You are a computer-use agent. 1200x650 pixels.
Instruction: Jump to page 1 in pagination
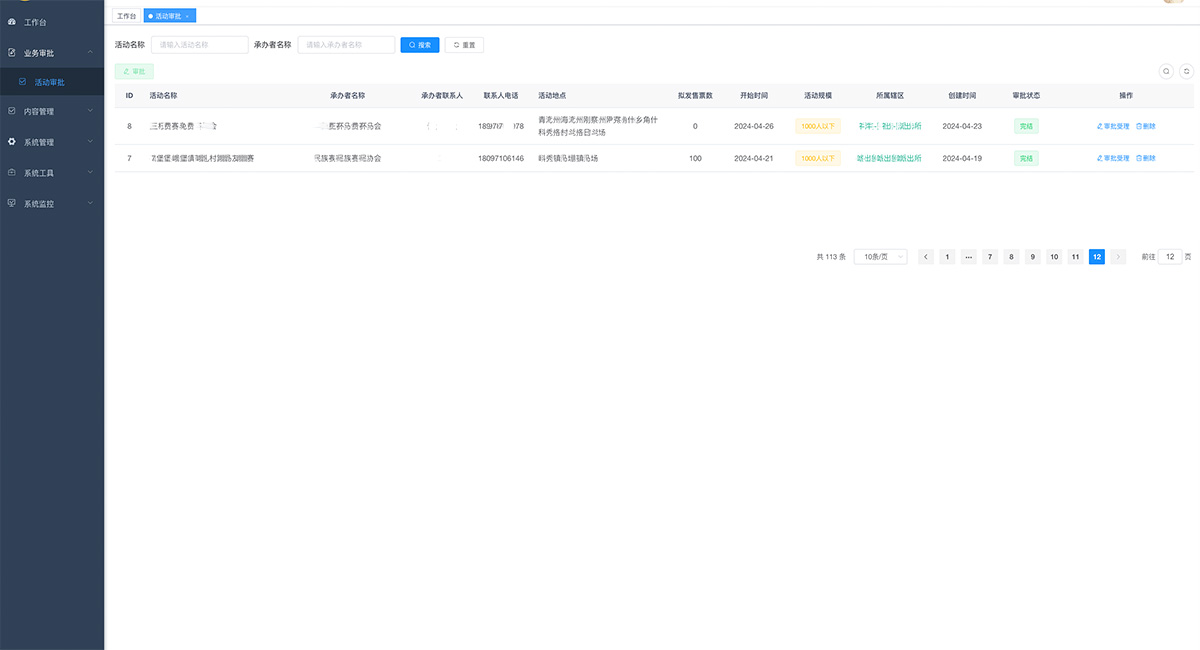[947, 257]
